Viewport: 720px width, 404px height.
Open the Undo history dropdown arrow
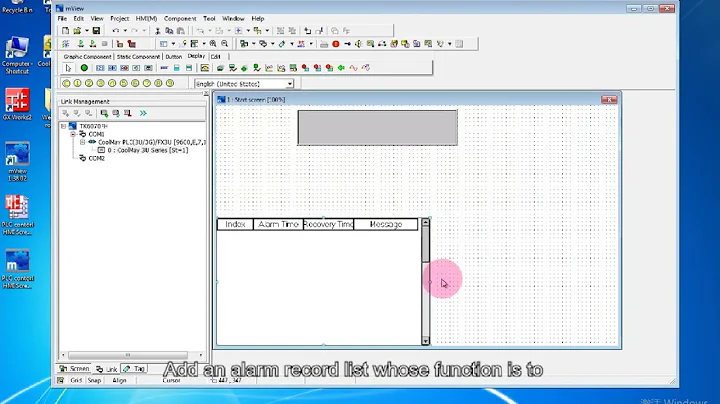click(125, 31)
